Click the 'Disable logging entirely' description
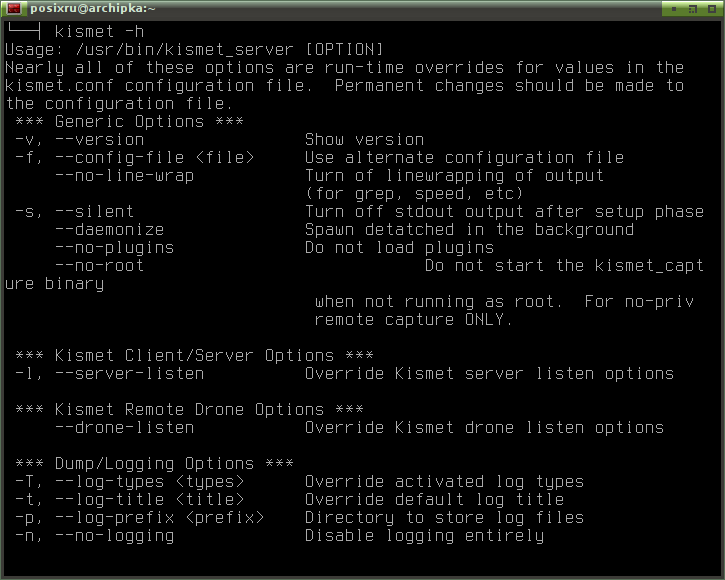Image resolution: width=725 pixels, height=580 pixels. point(424,536)
